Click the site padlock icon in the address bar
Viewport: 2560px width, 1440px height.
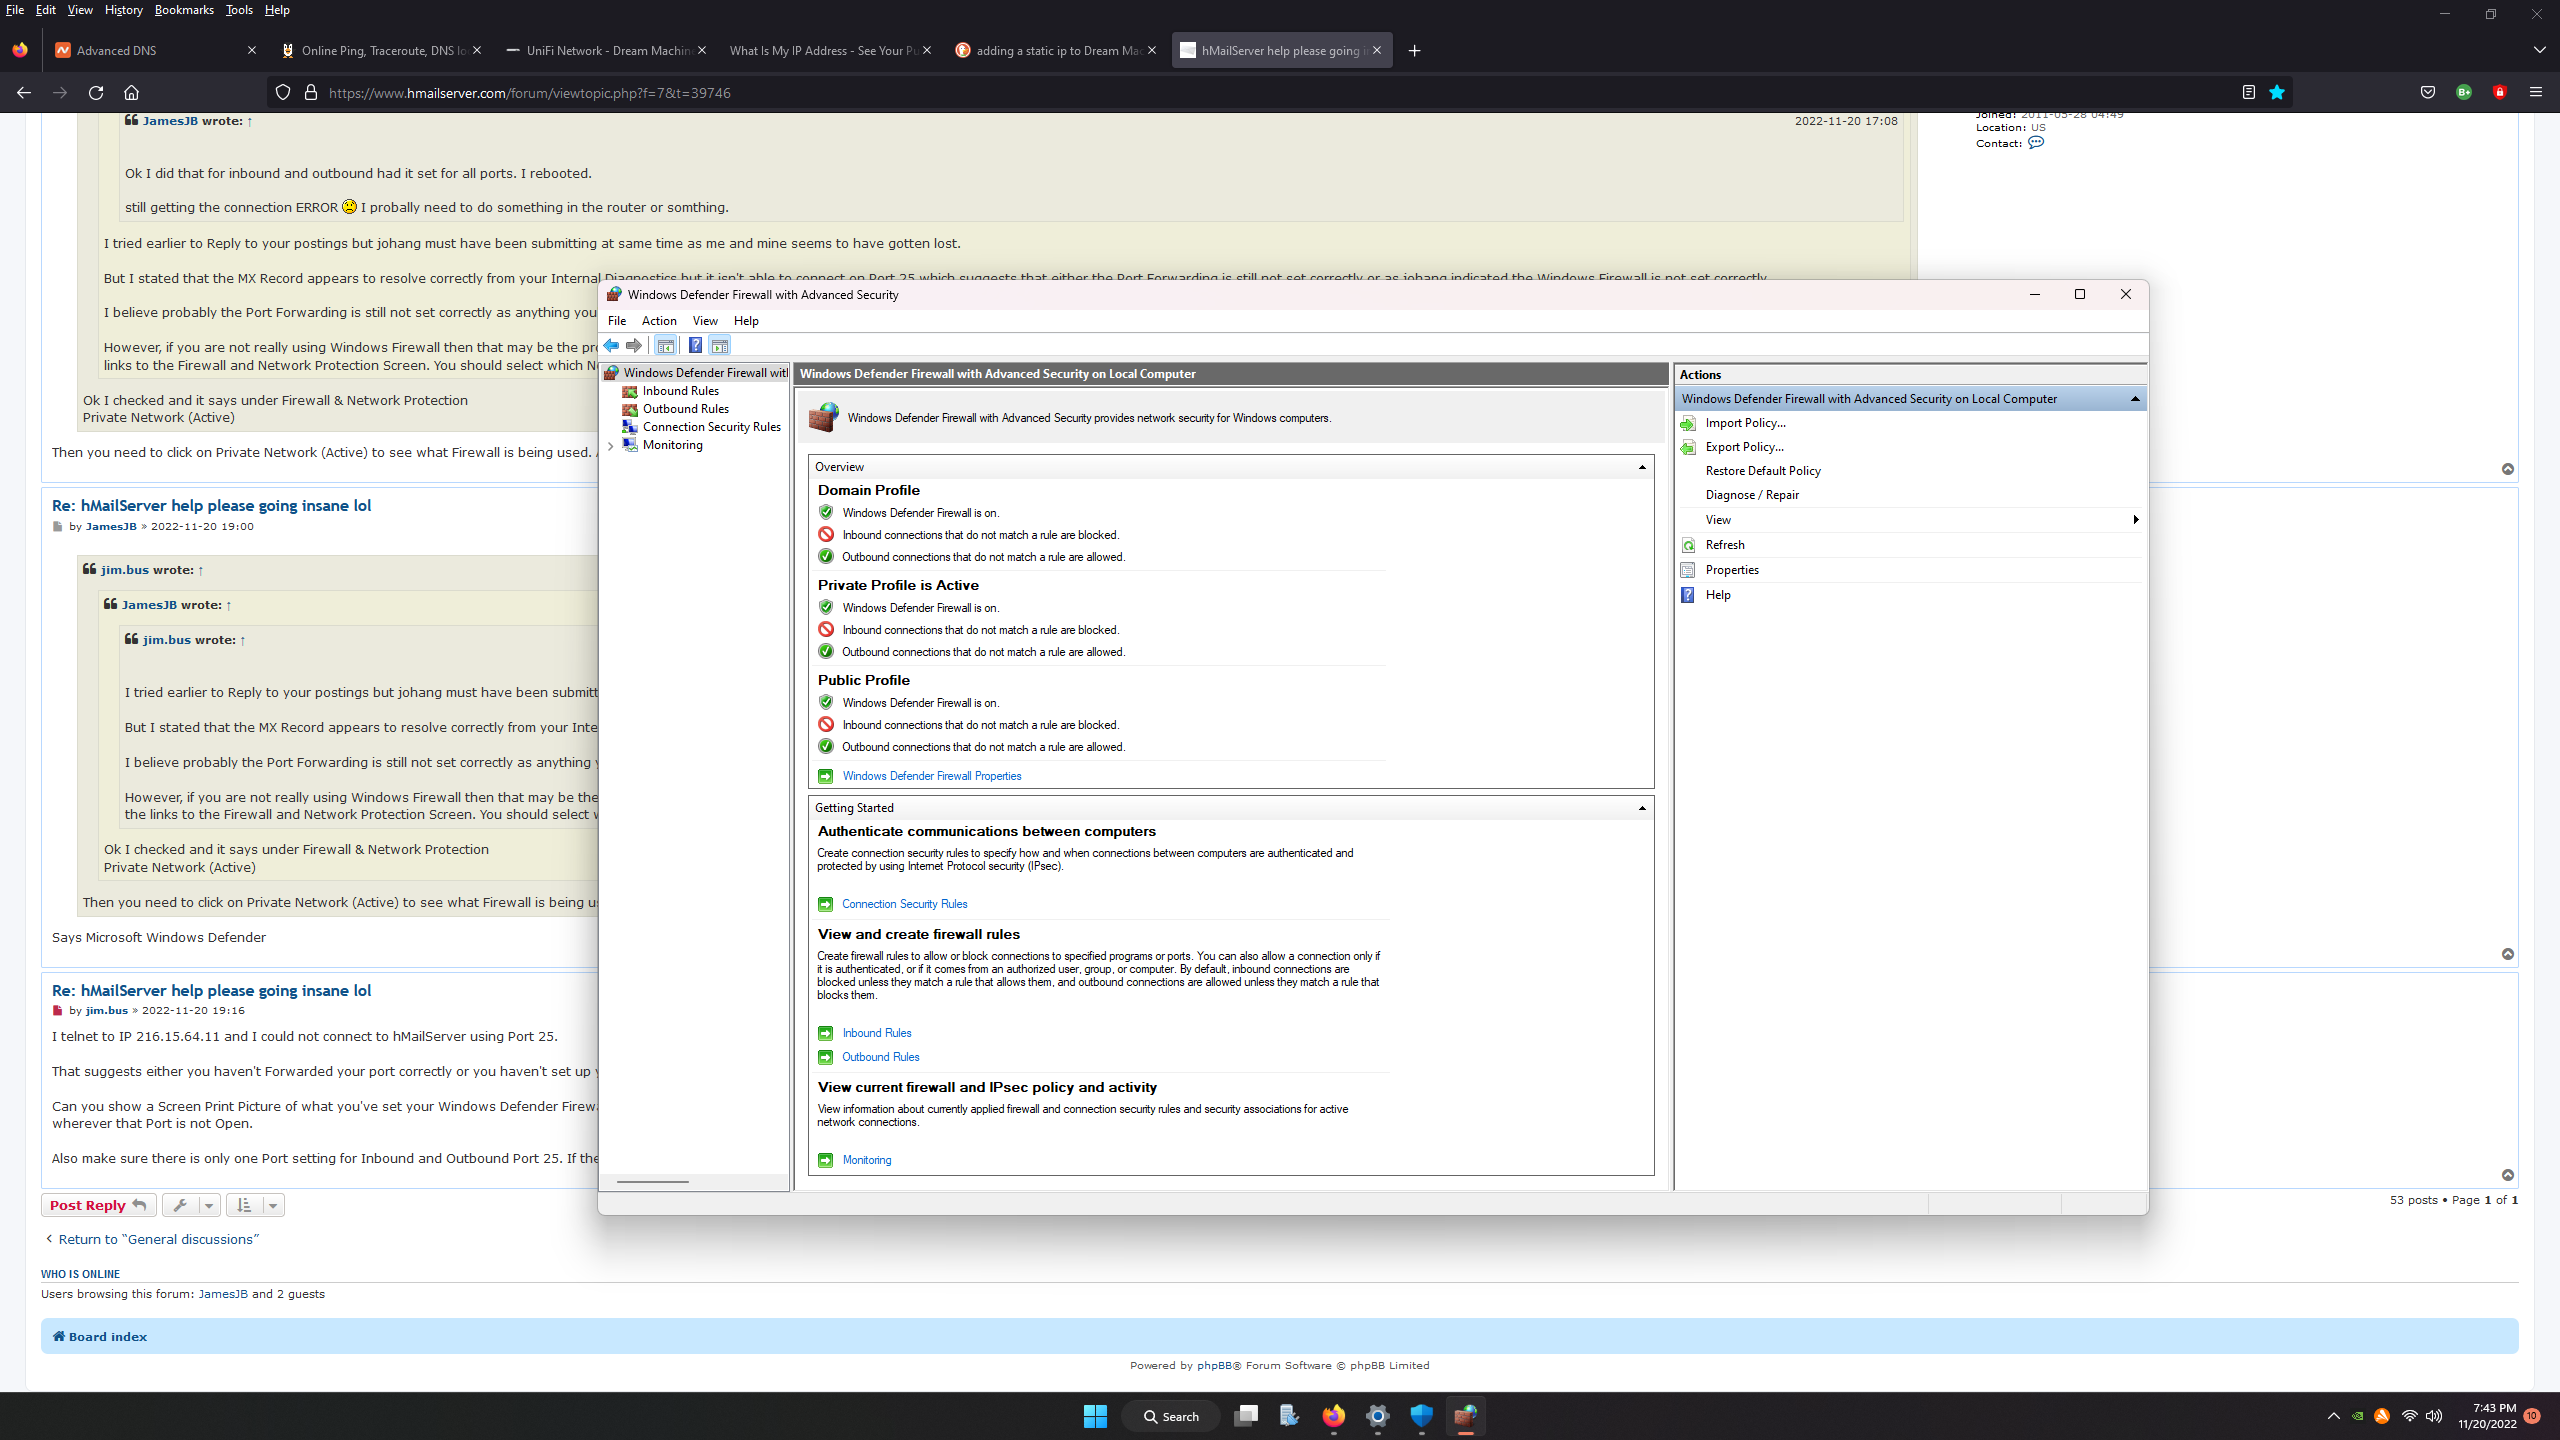pyautogui.click(x=311, y=93)
